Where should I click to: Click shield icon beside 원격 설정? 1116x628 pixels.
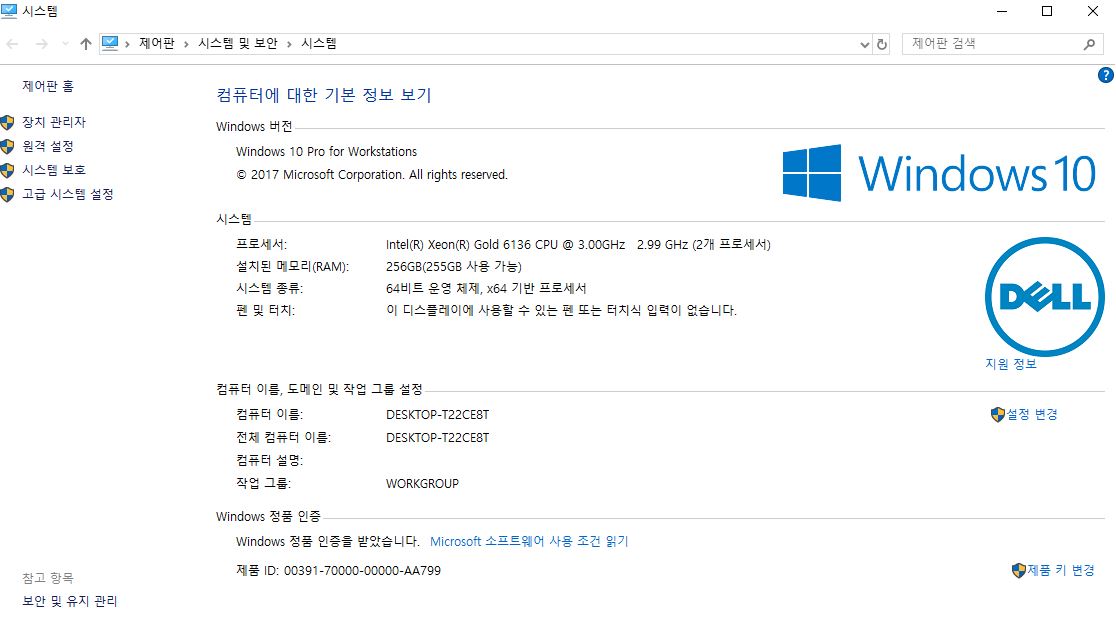click(7, 147)
